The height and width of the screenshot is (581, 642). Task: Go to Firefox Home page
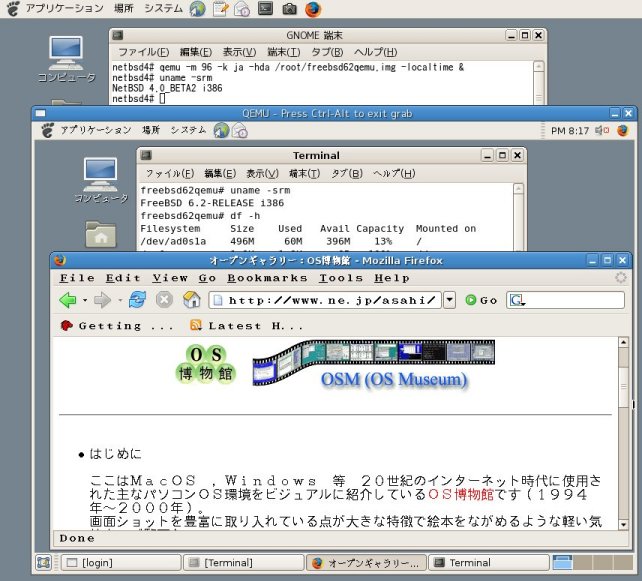click(191, 300)
